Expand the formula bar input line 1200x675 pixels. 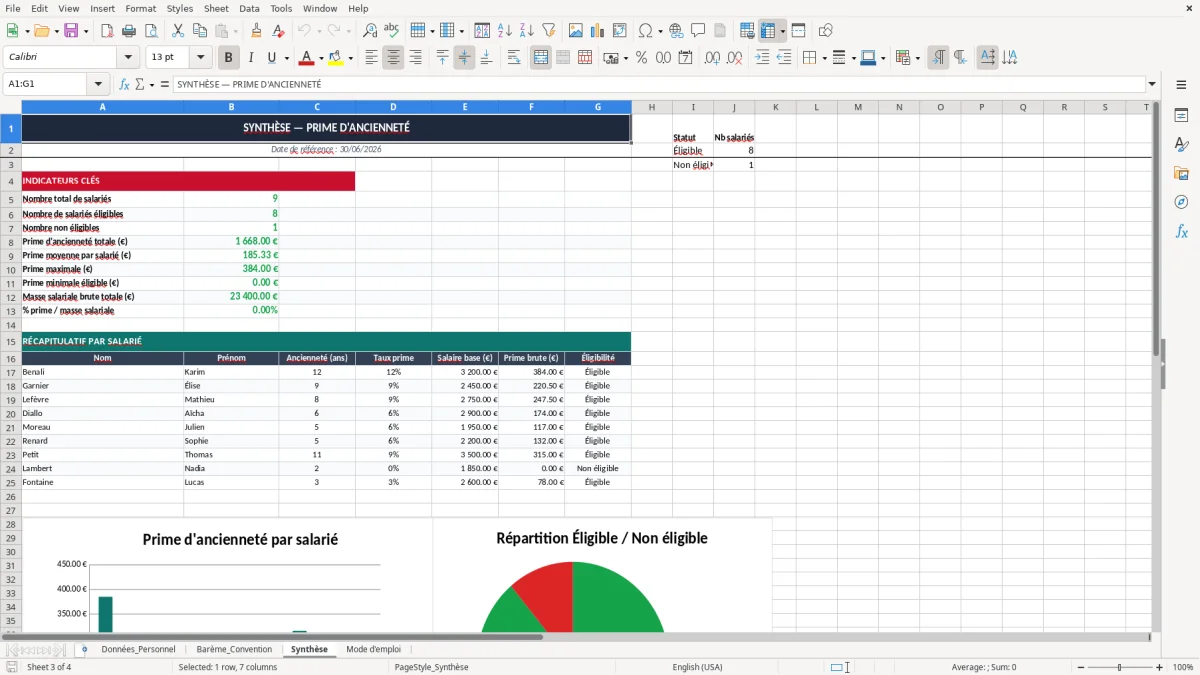[x=1152, y=85]
